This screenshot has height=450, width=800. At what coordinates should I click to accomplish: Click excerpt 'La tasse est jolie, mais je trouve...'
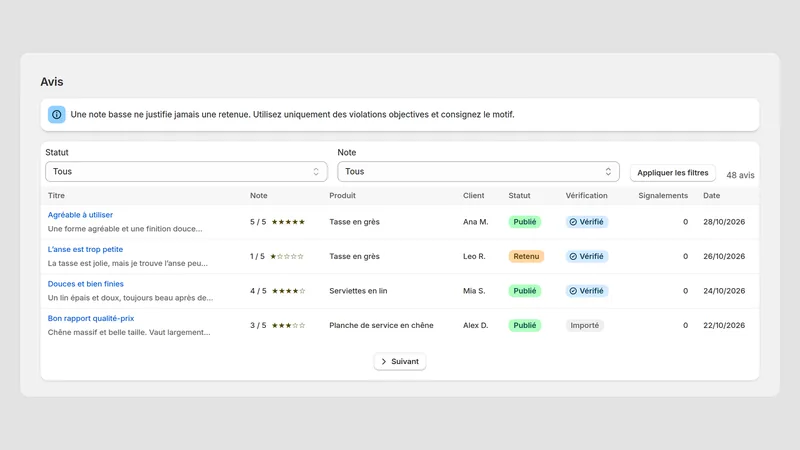tap(128, 263)
